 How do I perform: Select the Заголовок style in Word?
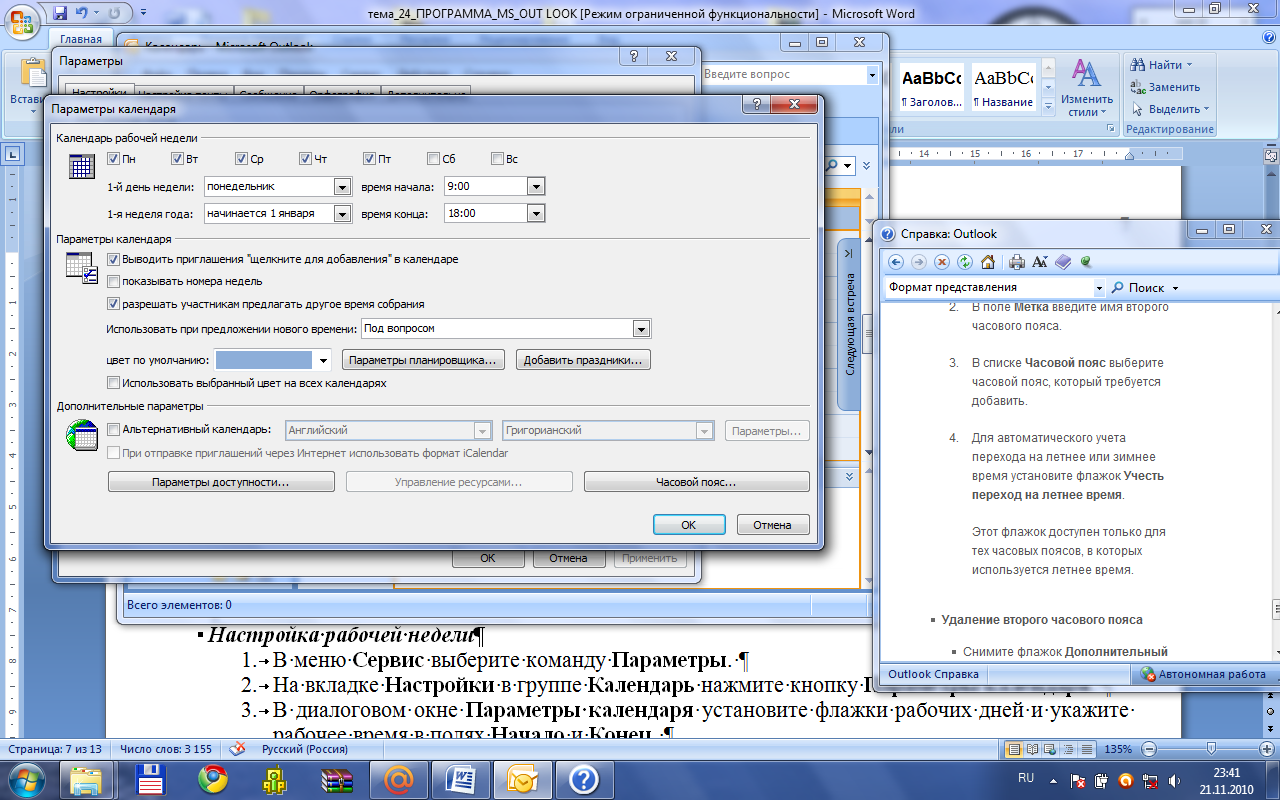pos(931,88)
